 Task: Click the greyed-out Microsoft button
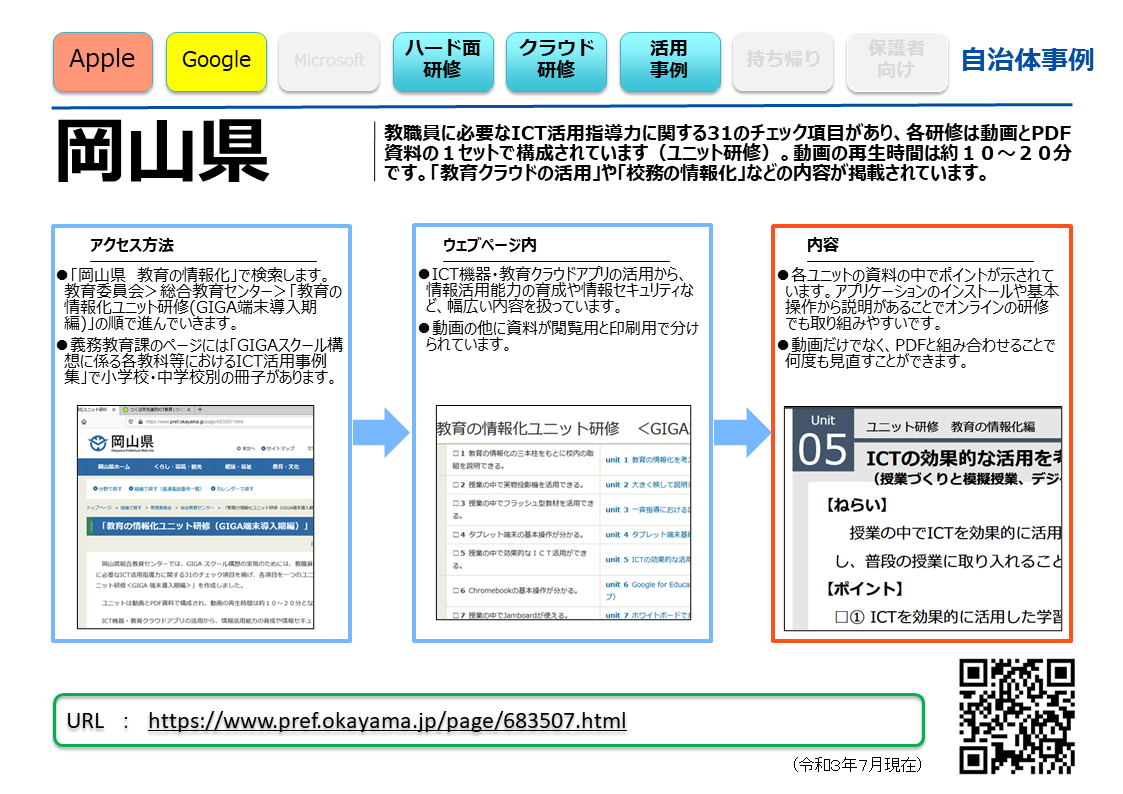pos(329,61)
